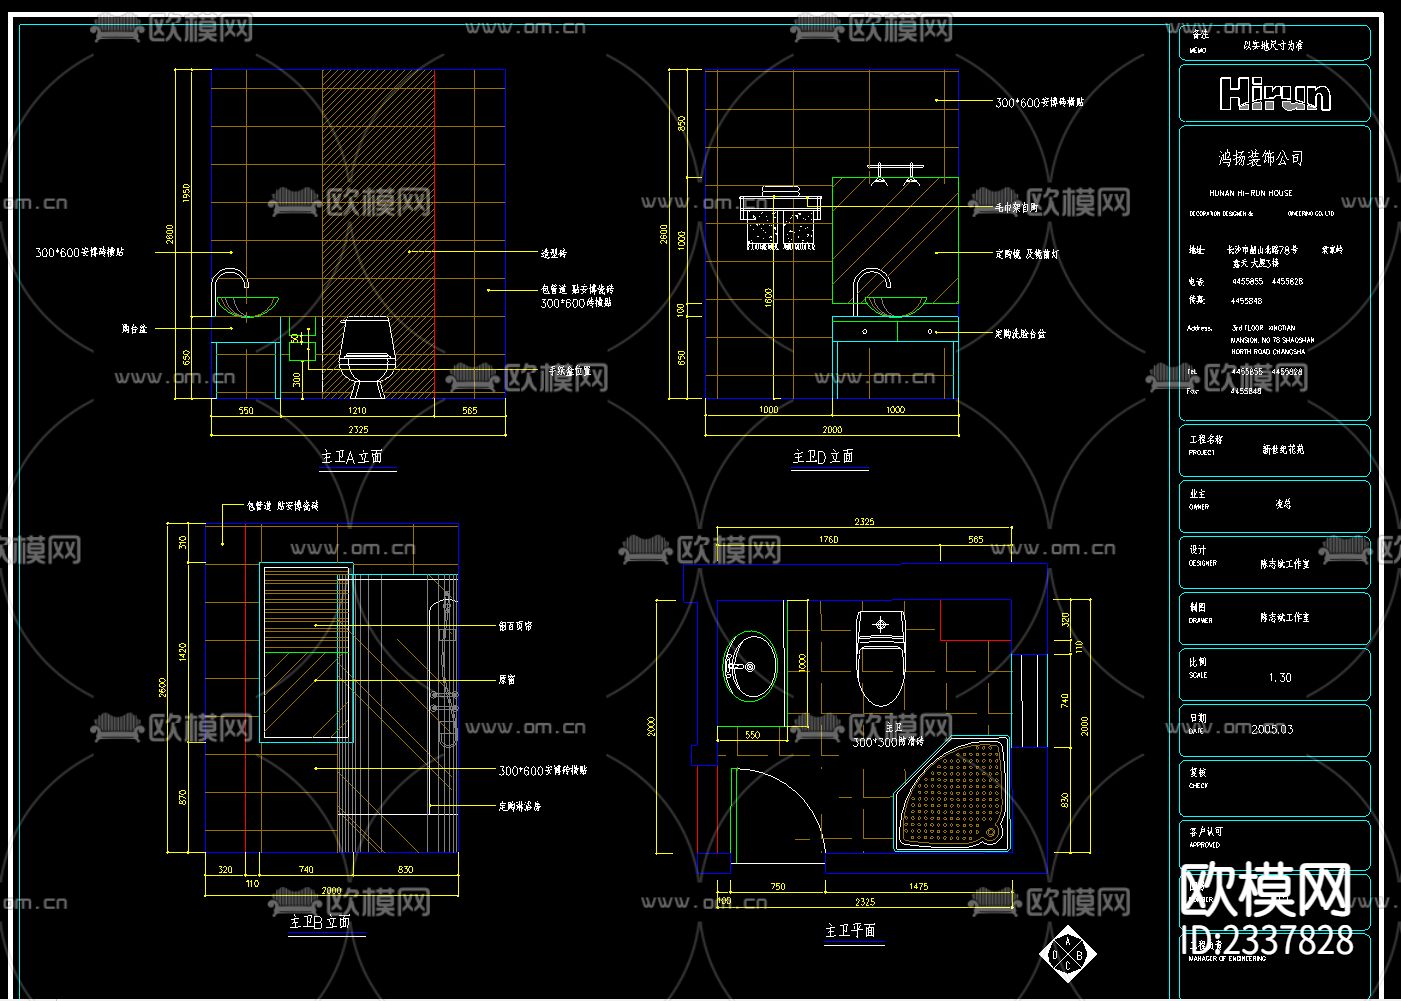Select the "1.30" scale value

coord(1280,677)
